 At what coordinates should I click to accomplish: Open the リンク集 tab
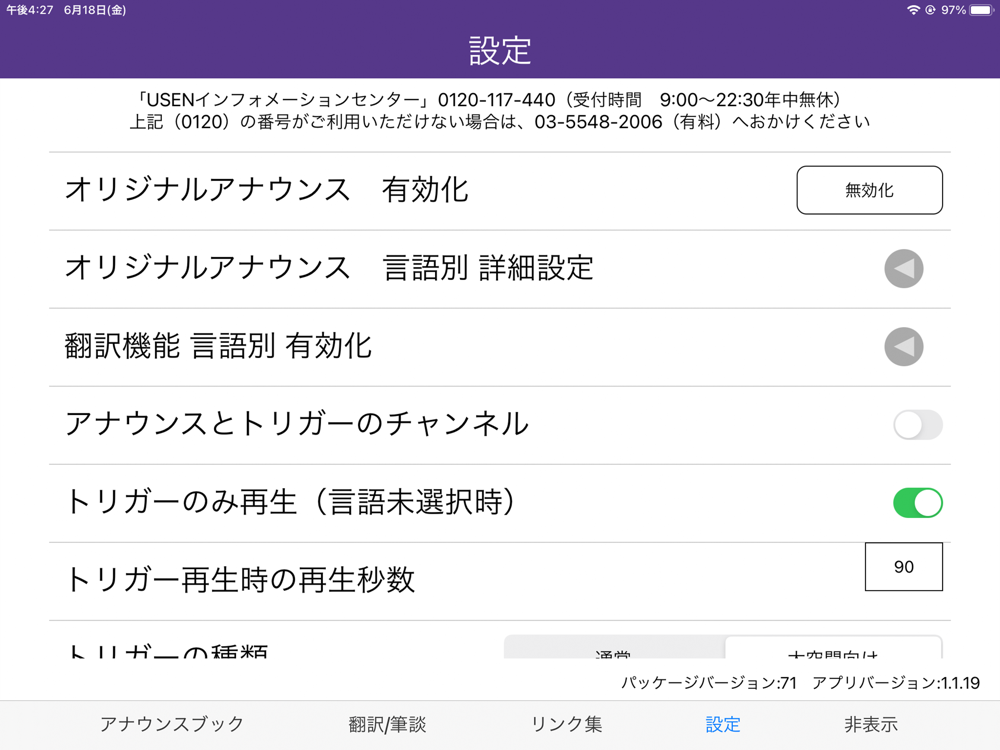click(x=566, y=724)
